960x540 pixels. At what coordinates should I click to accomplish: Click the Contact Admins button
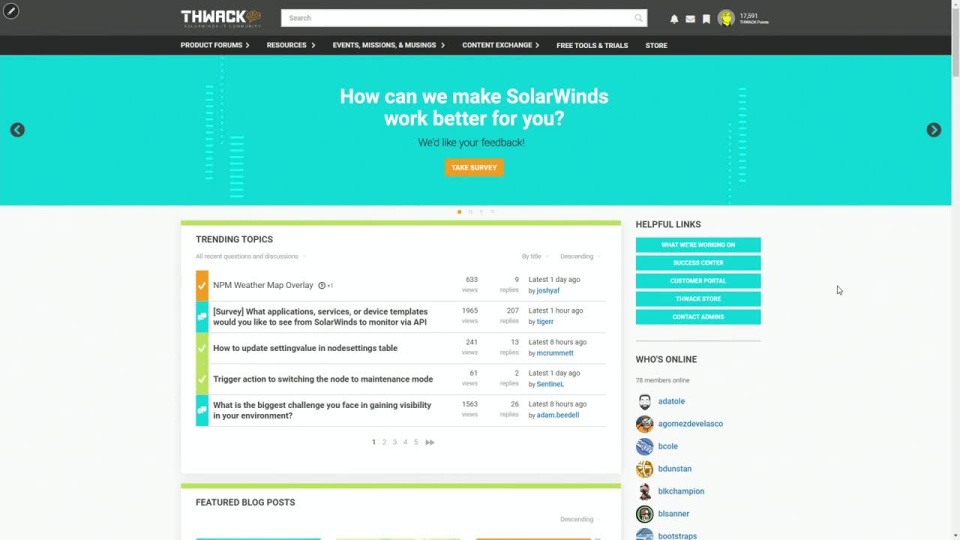698,317
